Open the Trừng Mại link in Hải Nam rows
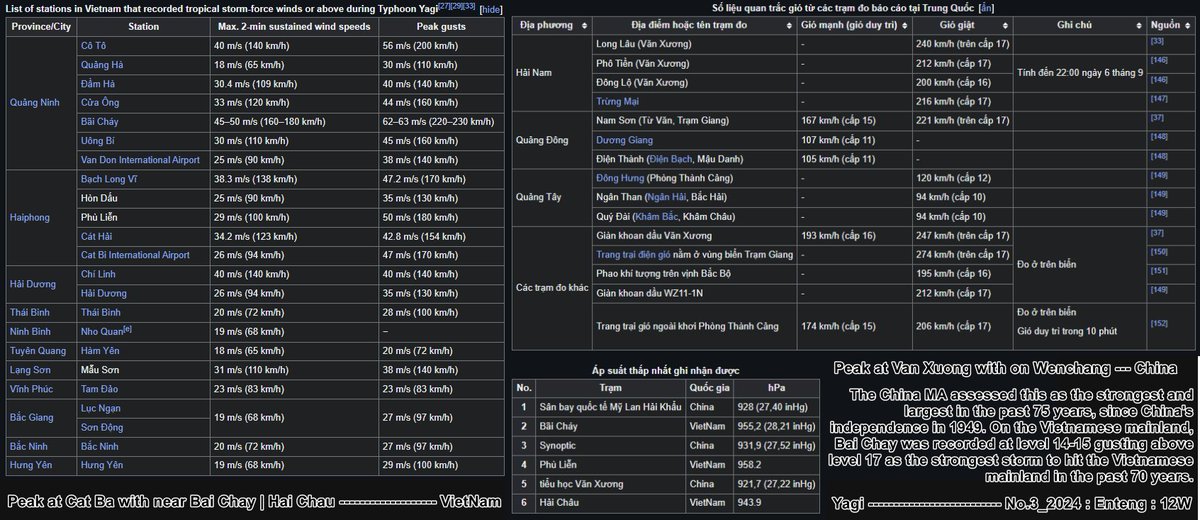 [x=617, y=101]
